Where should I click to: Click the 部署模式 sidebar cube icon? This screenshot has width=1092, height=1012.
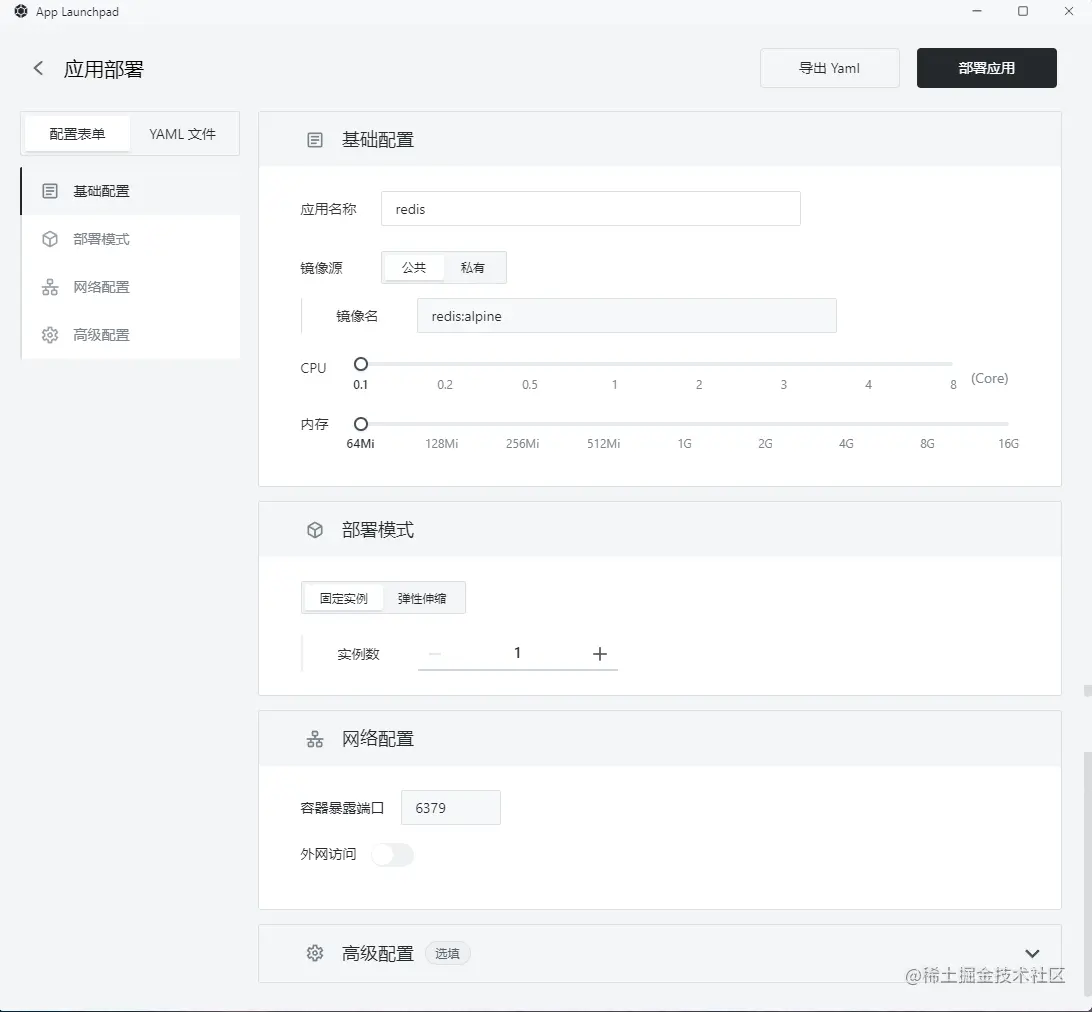[50, 239]
